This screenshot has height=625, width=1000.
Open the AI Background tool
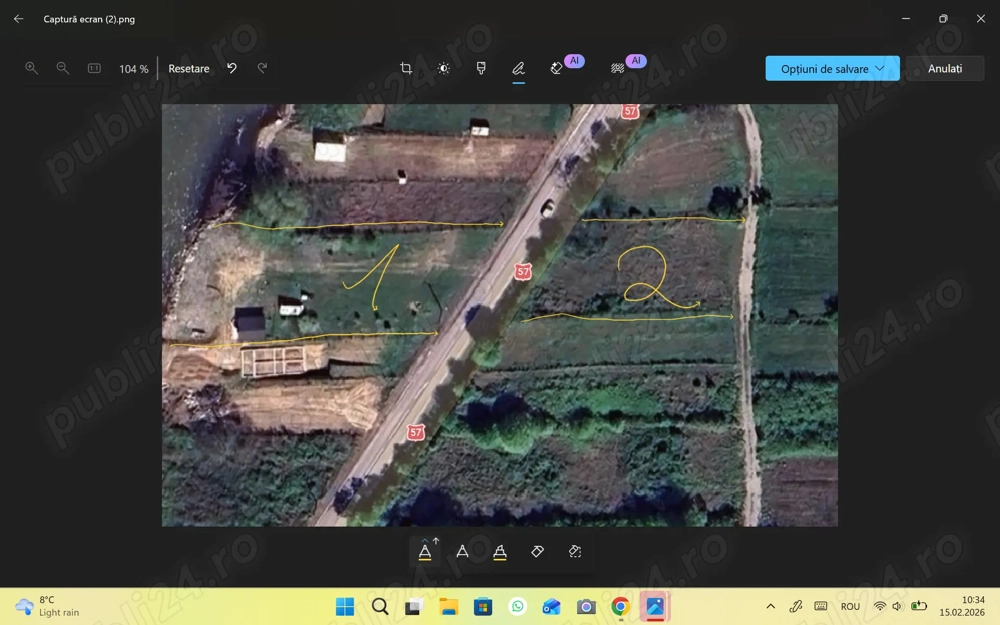[619, 68]
